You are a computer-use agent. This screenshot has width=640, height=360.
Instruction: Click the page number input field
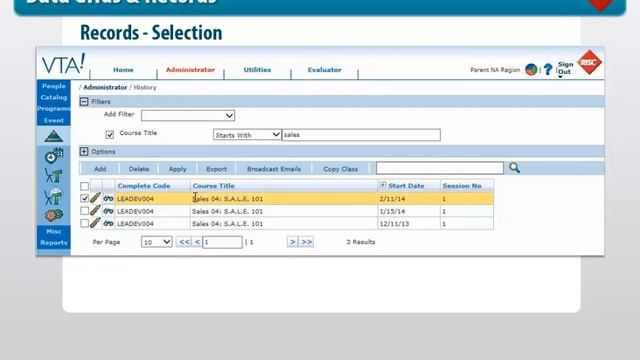(x=222, y=242)
